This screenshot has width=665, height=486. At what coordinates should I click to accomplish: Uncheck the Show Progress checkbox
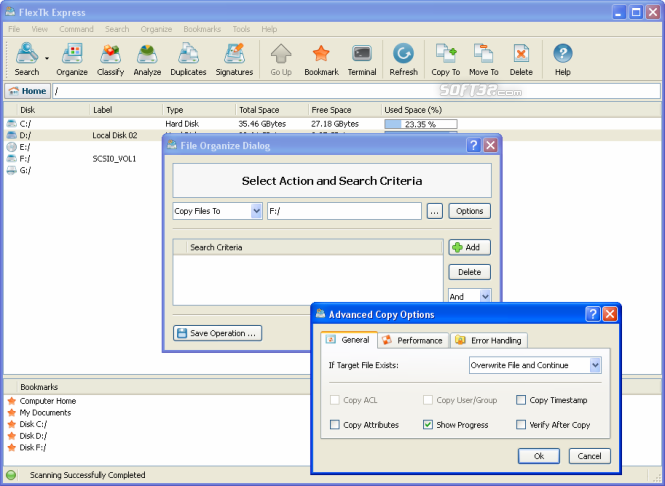pos(428,425)
